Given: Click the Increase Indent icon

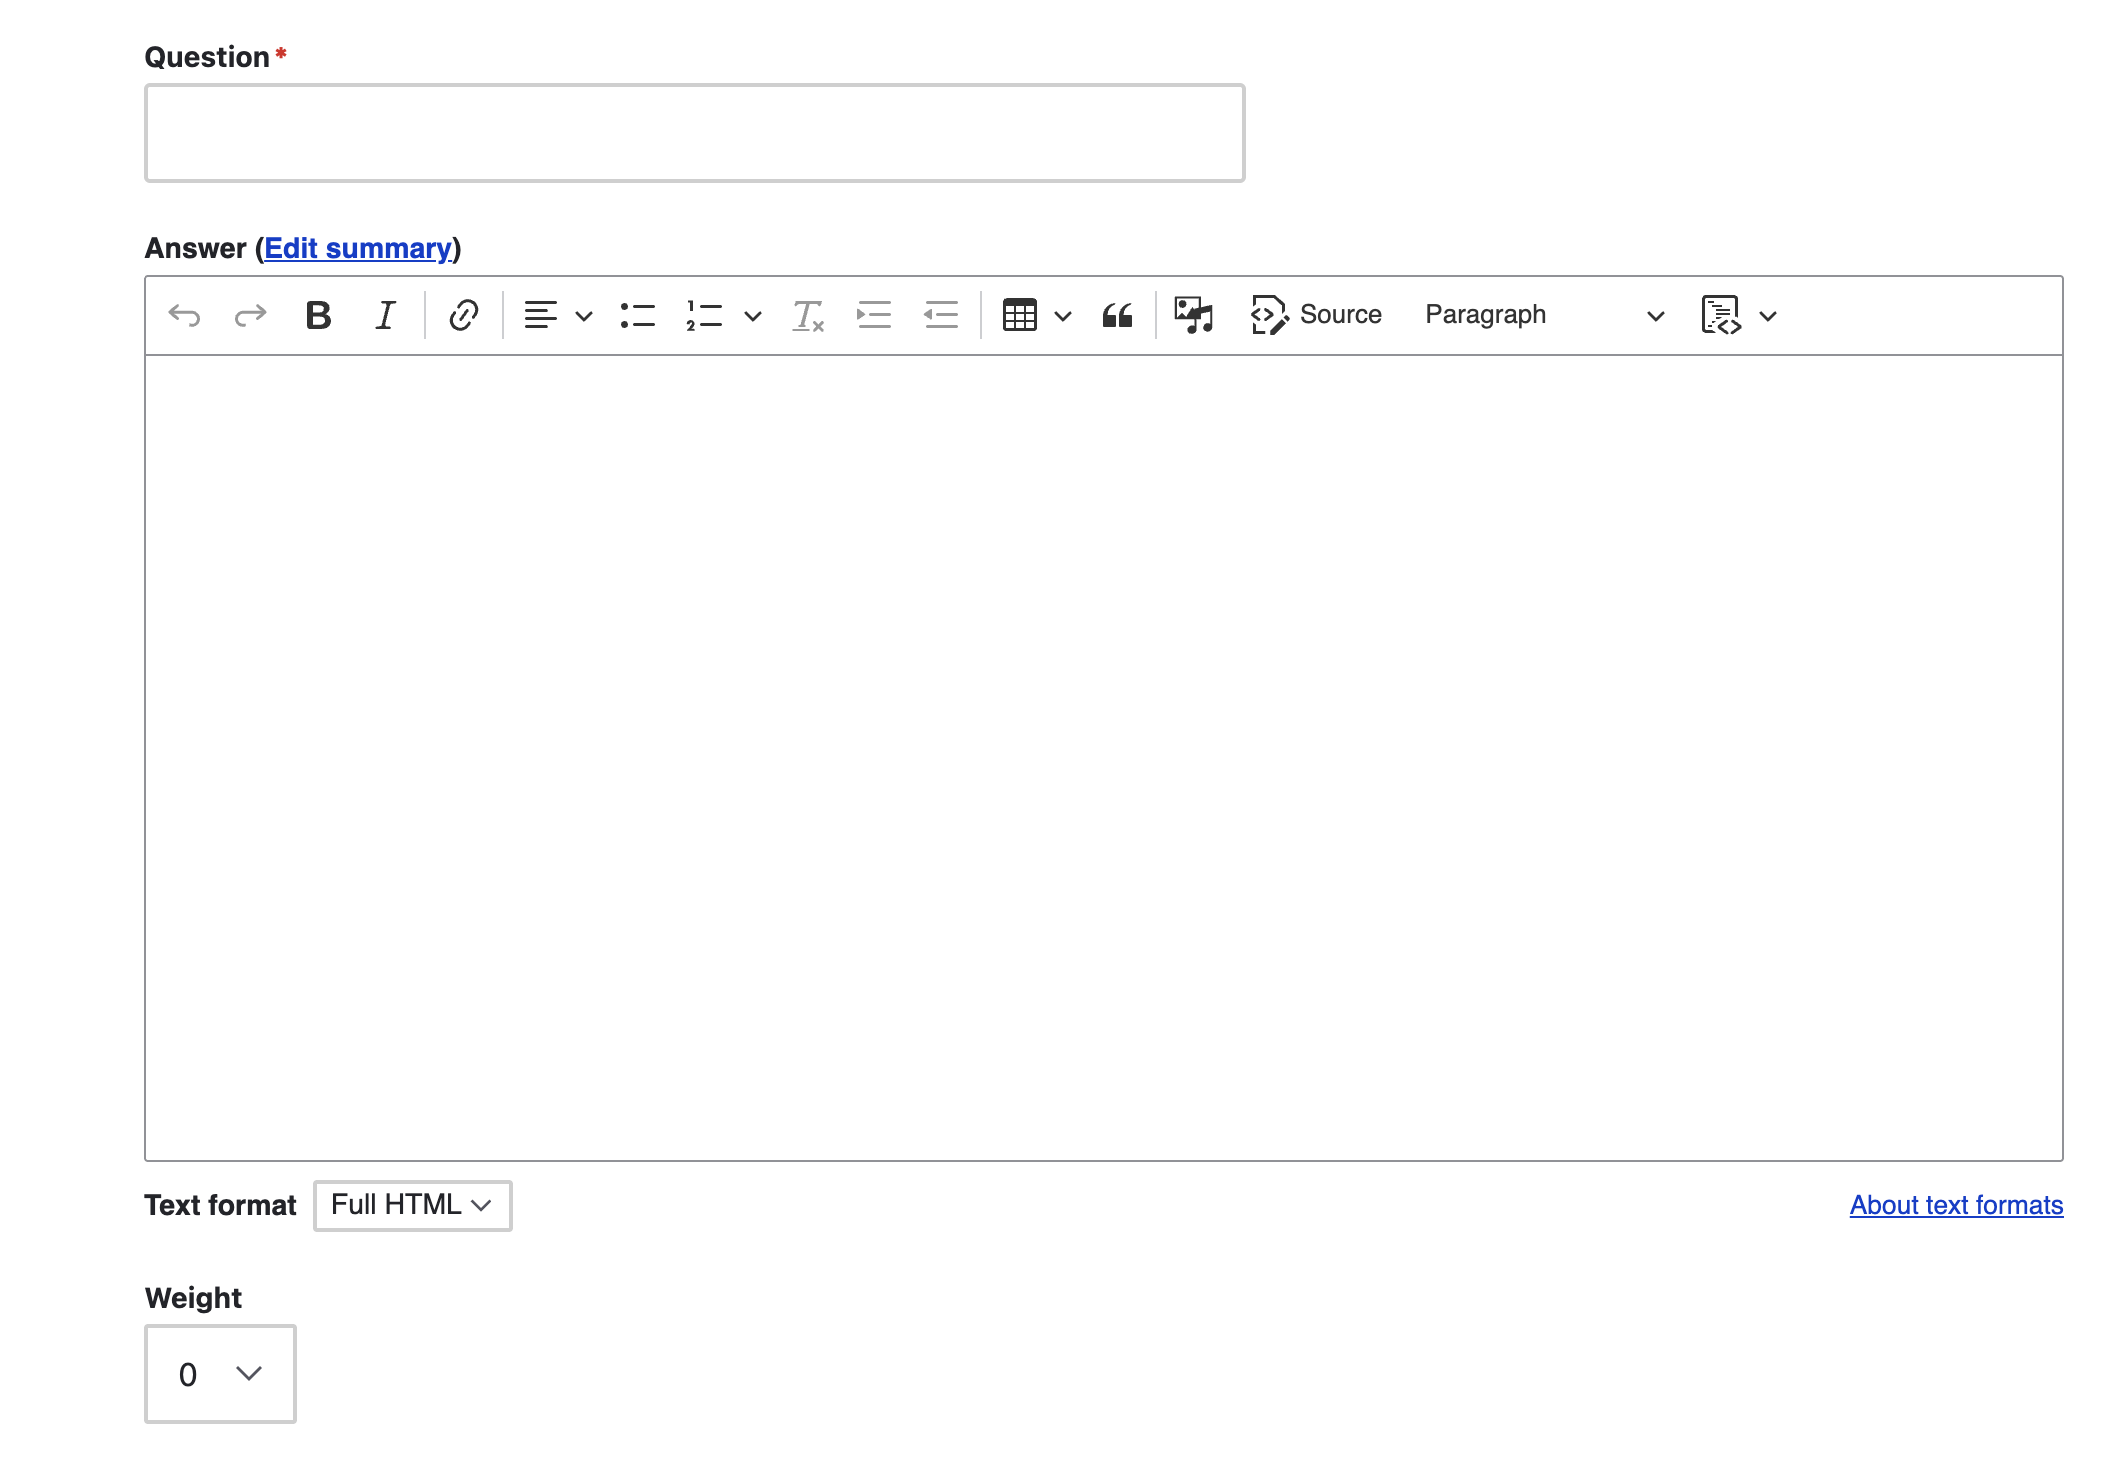Looking at the screenshot, I should 873,315.
